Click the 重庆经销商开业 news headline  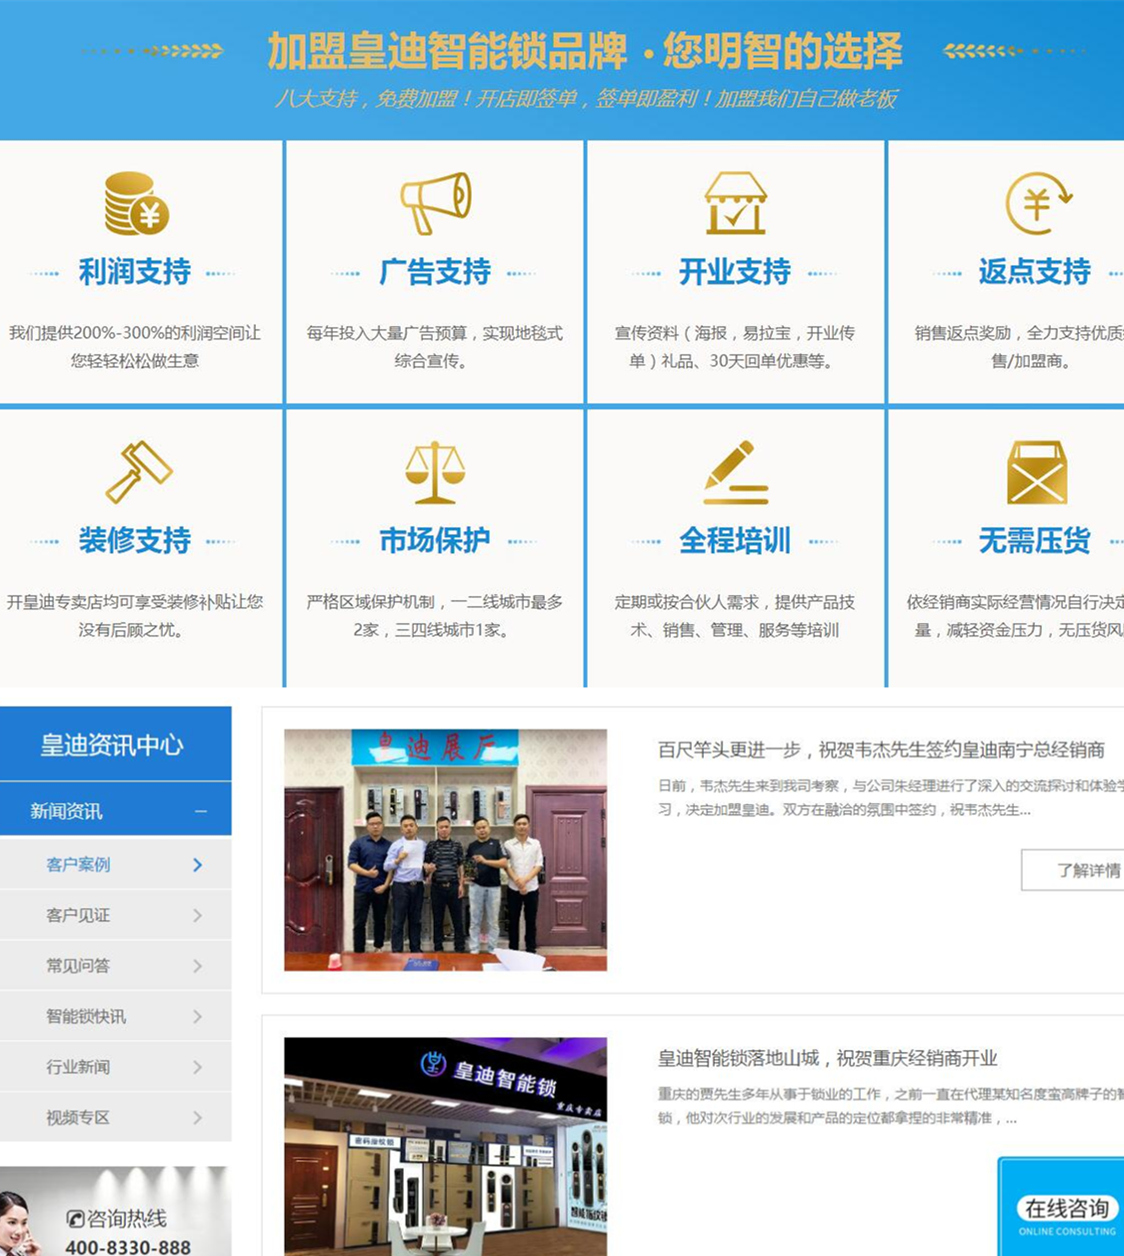pos(827,1058)
